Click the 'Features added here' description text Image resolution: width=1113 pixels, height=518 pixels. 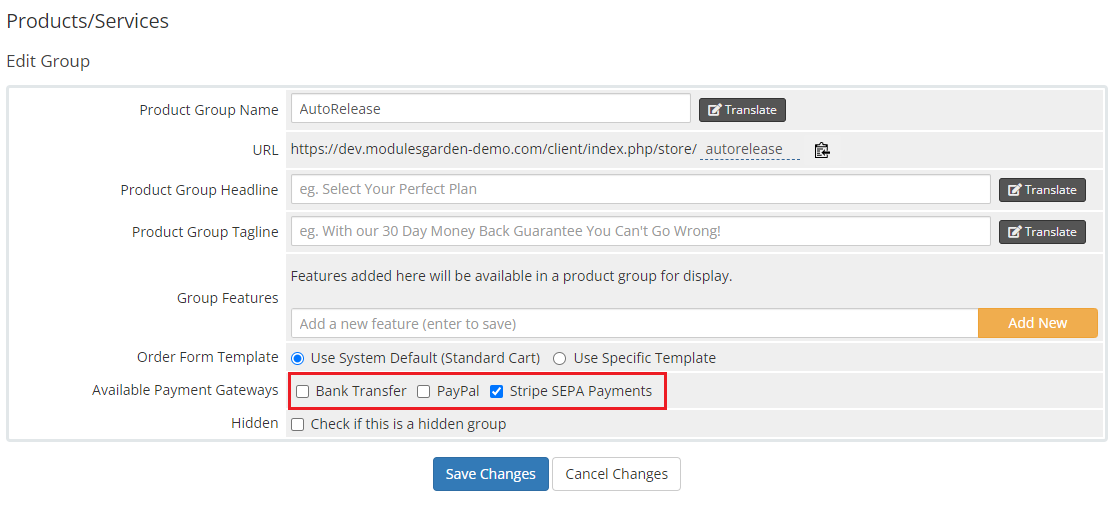(x=511, y=277)
